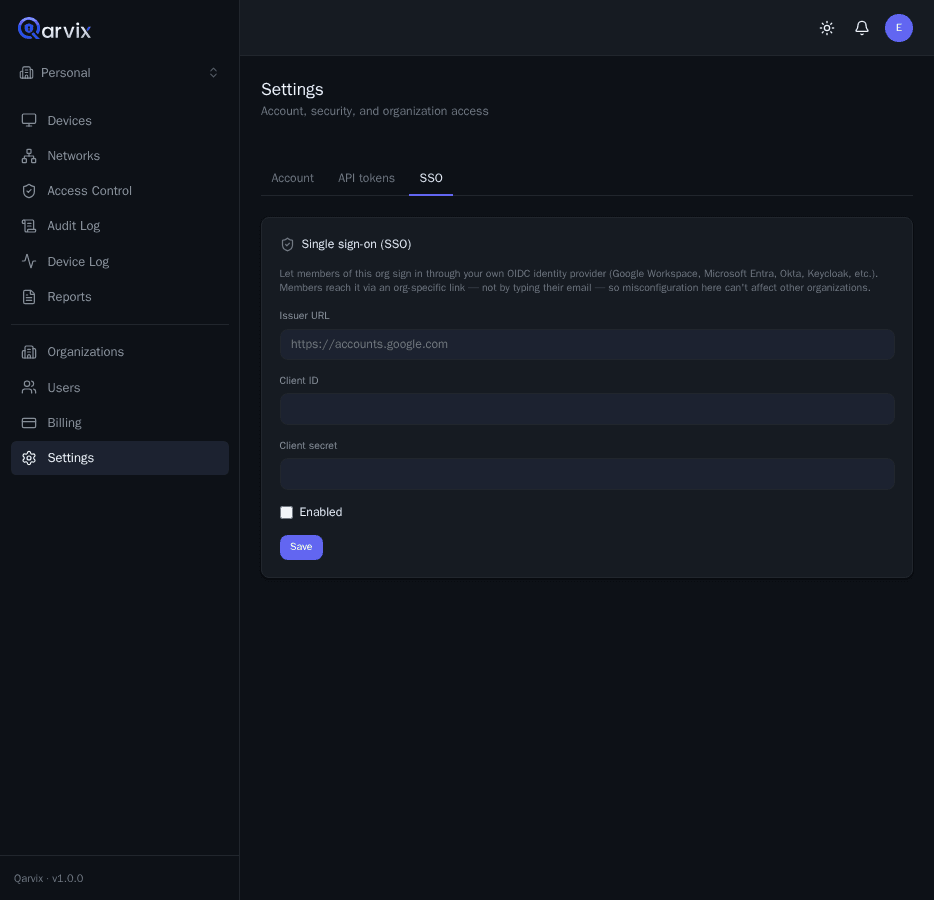Open the API tokens tab
The width and height of the screenshot is (934, 900).
pos(366,178)
